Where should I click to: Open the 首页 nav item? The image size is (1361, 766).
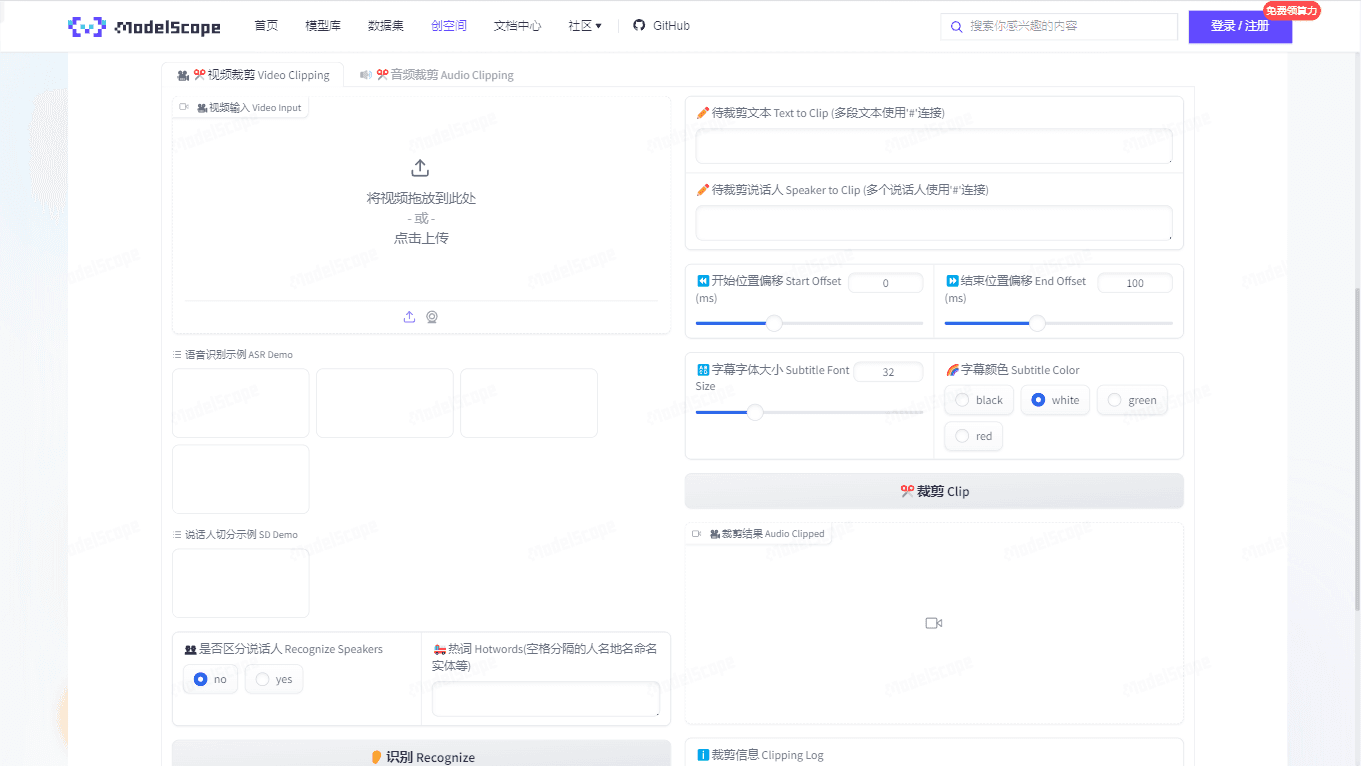click(x=266, y=26)
